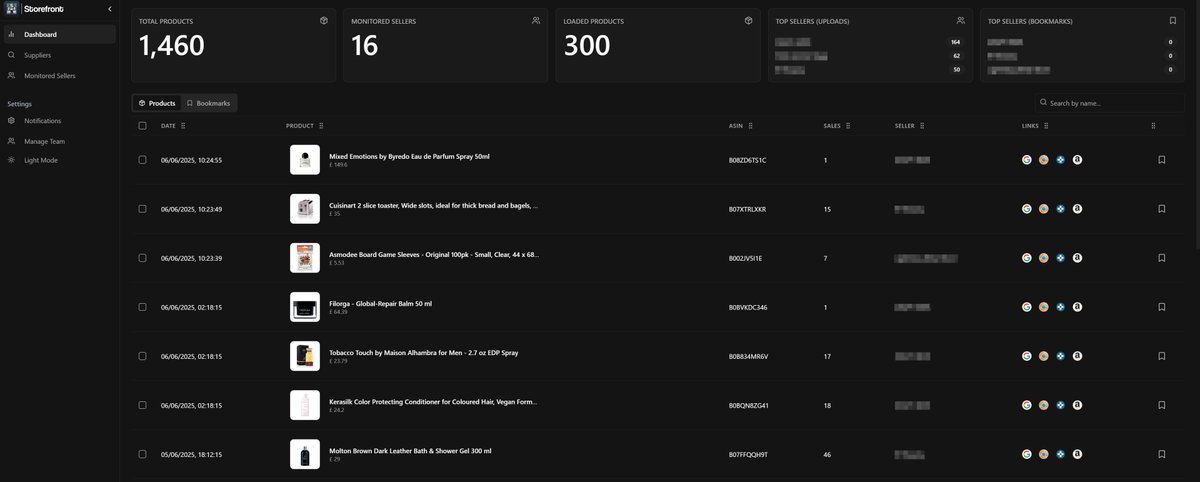1200x482 pixels.
Task: Click the Cuisinart toaster product thumbnail
Action: 305,209
